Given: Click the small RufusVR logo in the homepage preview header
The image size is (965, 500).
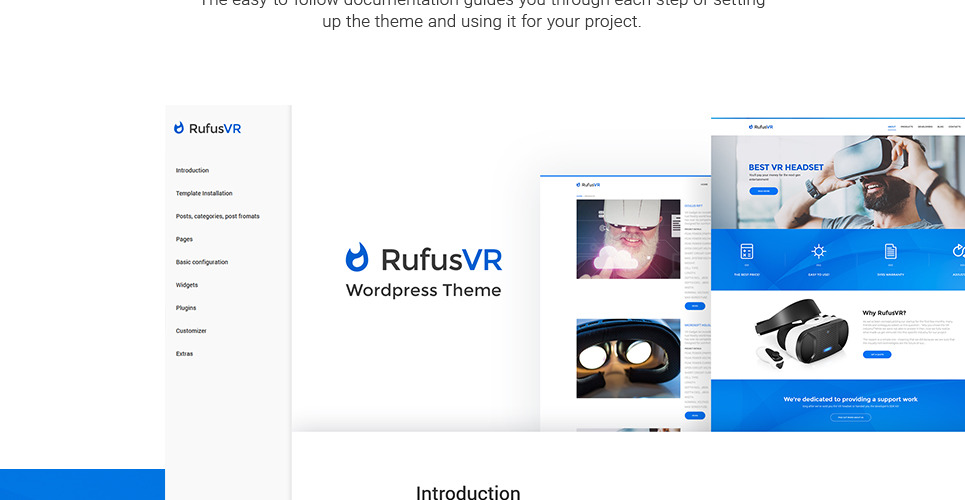Looking at the screenshot, I should tap(758, 127).
